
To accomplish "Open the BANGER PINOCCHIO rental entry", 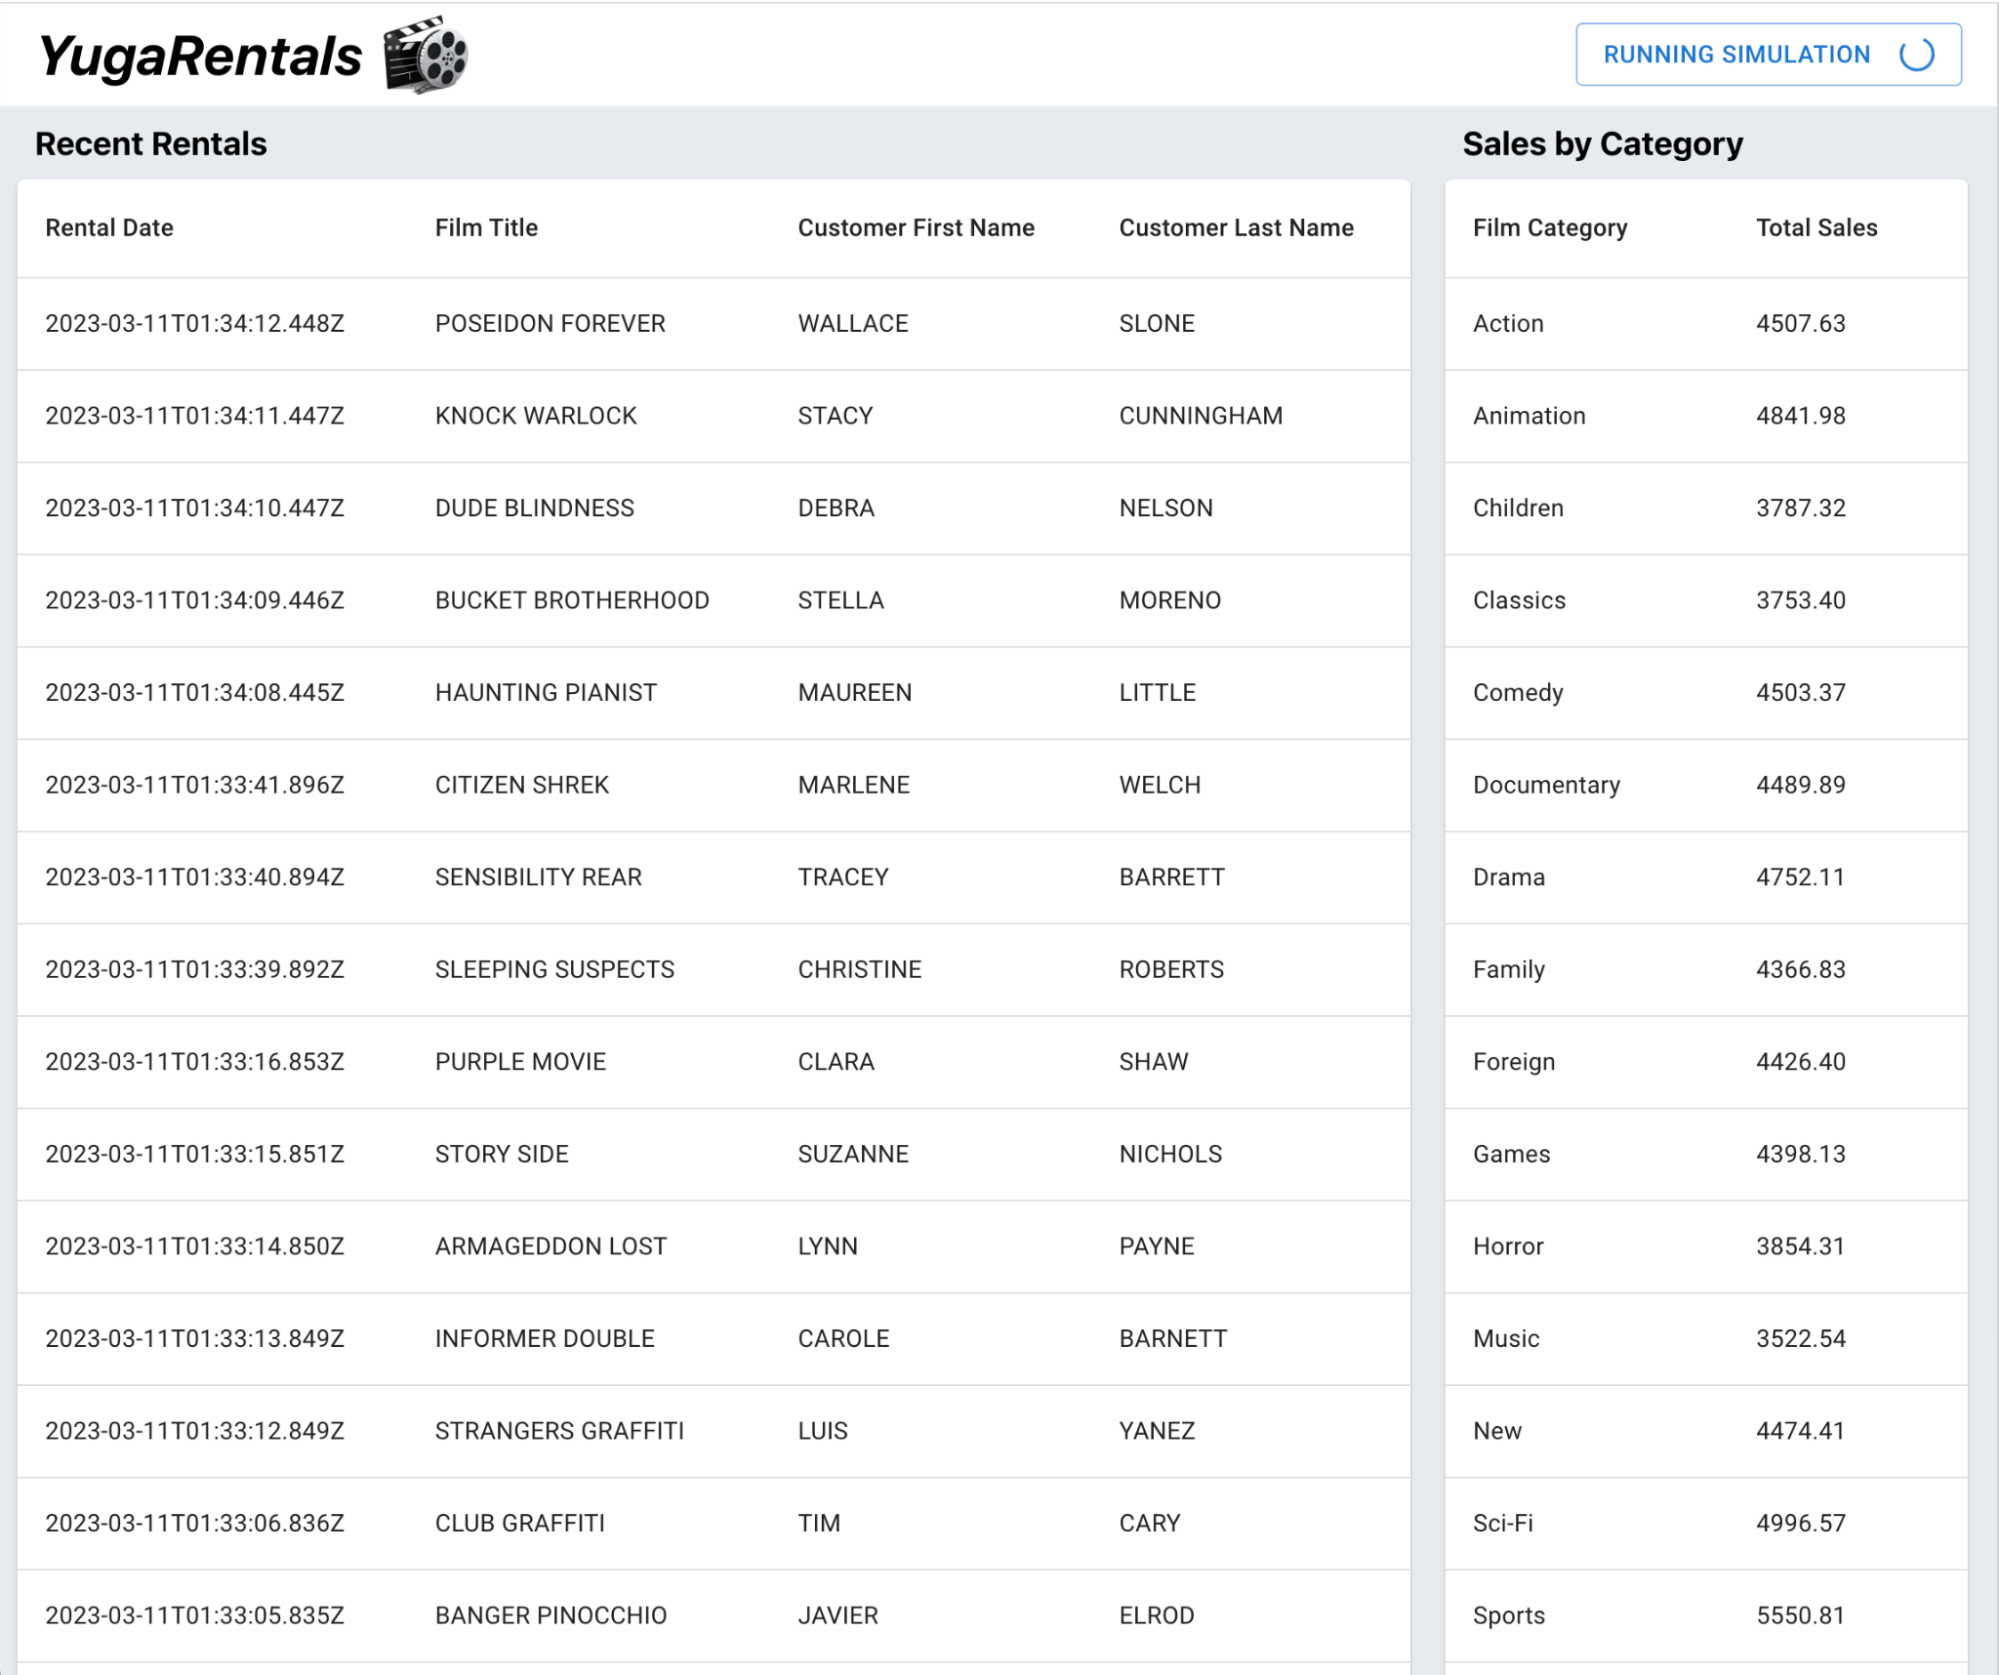I will click(x=700, y=1614).
